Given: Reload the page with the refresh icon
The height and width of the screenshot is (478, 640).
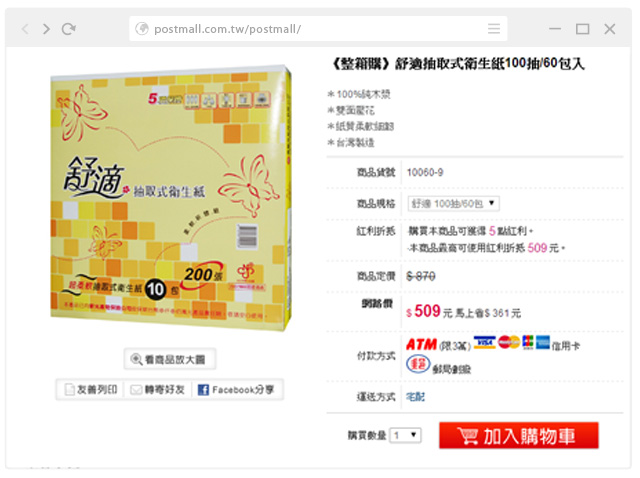Looking at the screenshot, I should tap(69, 29).
